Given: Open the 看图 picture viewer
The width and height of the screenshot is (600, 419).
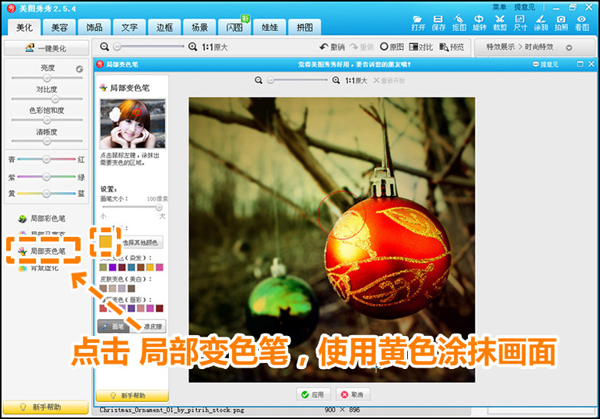Looking at the screenshot, I should (x=582, y=23).
